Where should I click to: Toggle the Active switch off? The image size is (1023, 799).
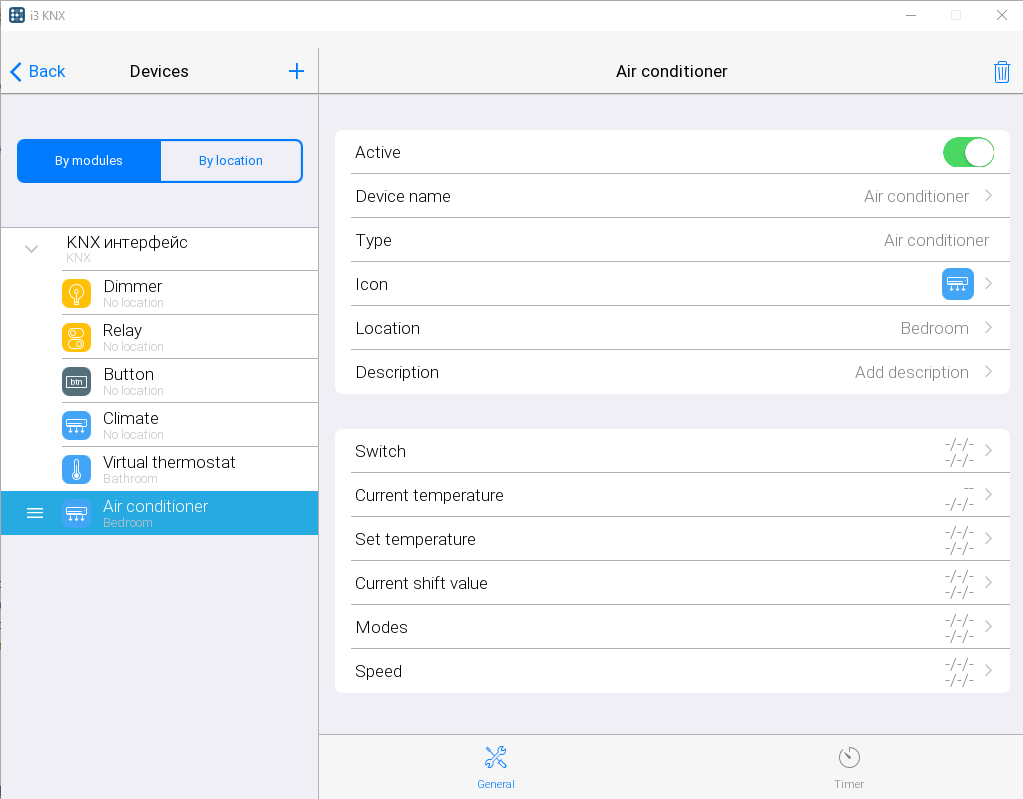967,153
